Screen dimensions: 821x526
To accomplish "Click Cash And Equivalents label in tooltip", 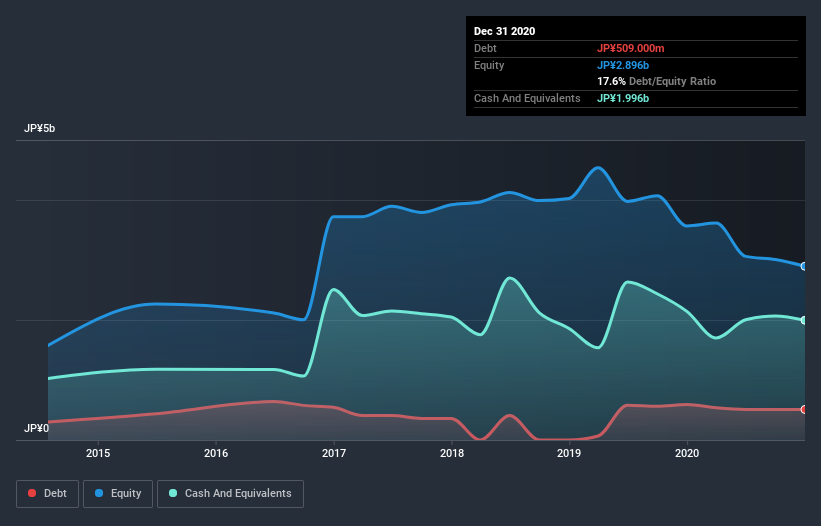I will [527, 98].
